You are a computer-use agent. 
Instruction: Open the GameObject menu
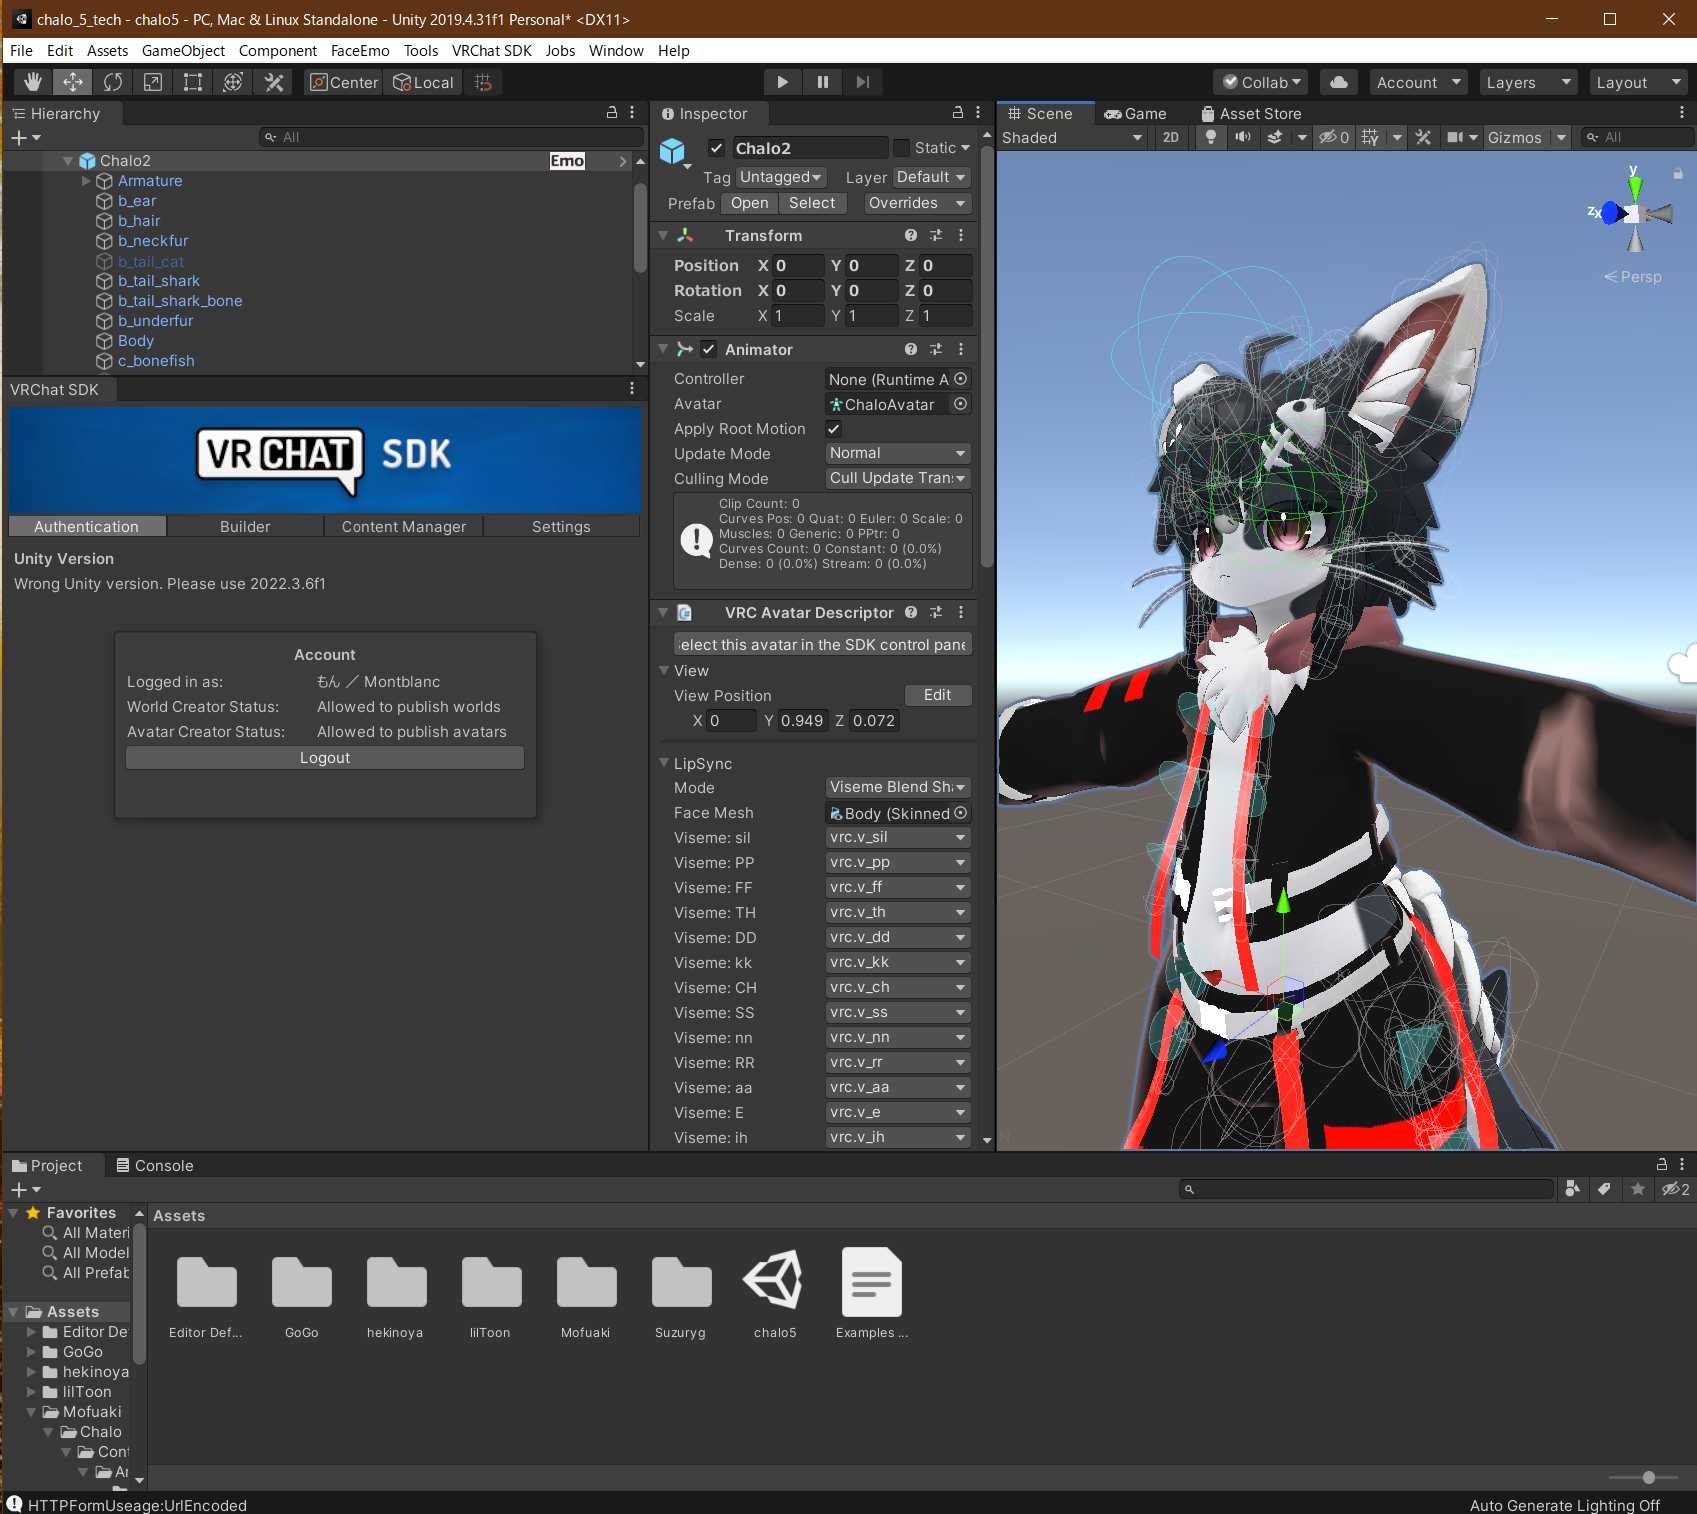[x=183, y=51]
